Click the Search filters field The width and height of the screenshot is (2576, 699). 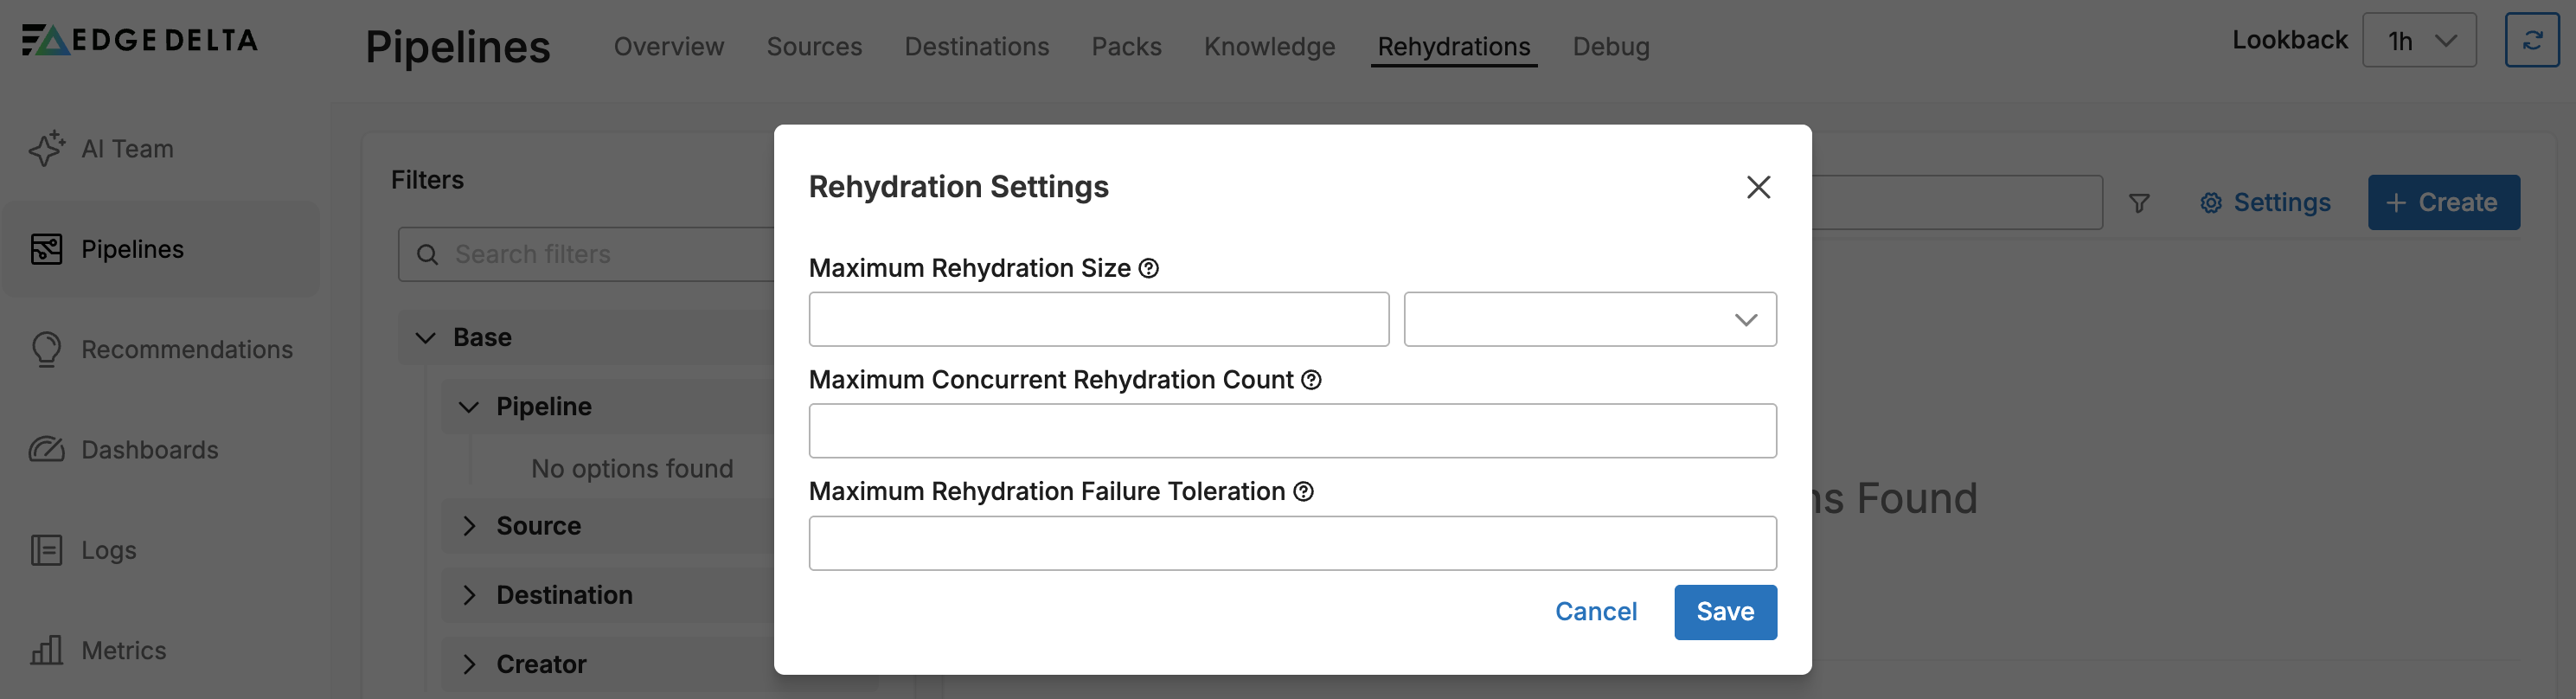point(588,254)
